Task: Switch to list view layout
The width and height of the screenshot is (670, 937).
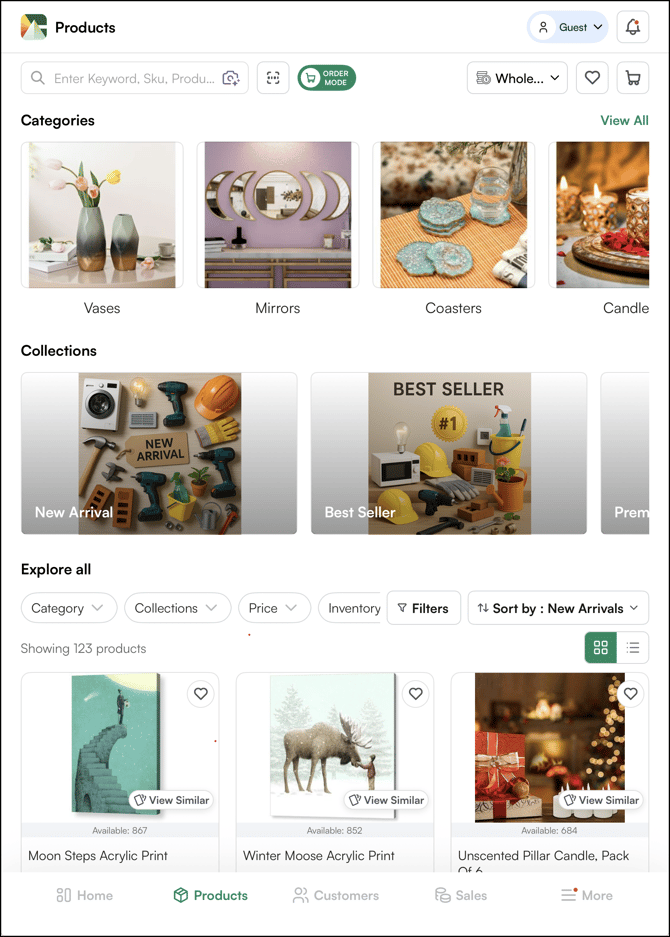Action: tap(633, 648)
